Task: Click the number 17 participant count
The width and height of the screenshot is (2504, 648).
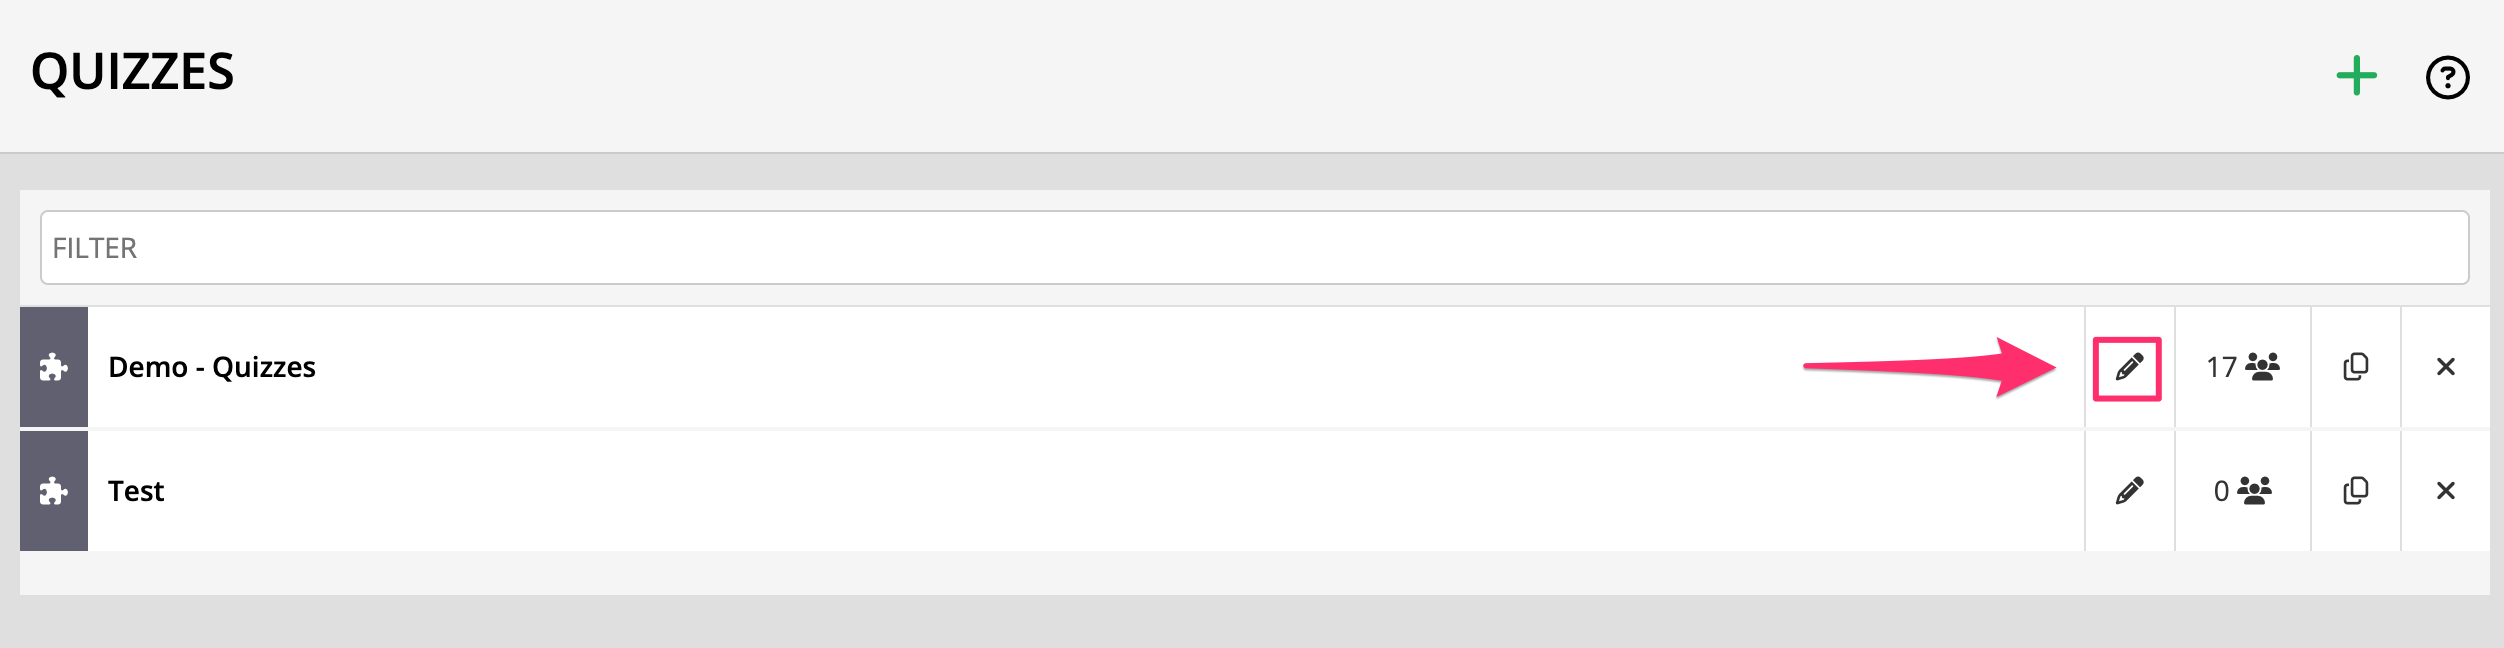Action: pos(2221,368)
